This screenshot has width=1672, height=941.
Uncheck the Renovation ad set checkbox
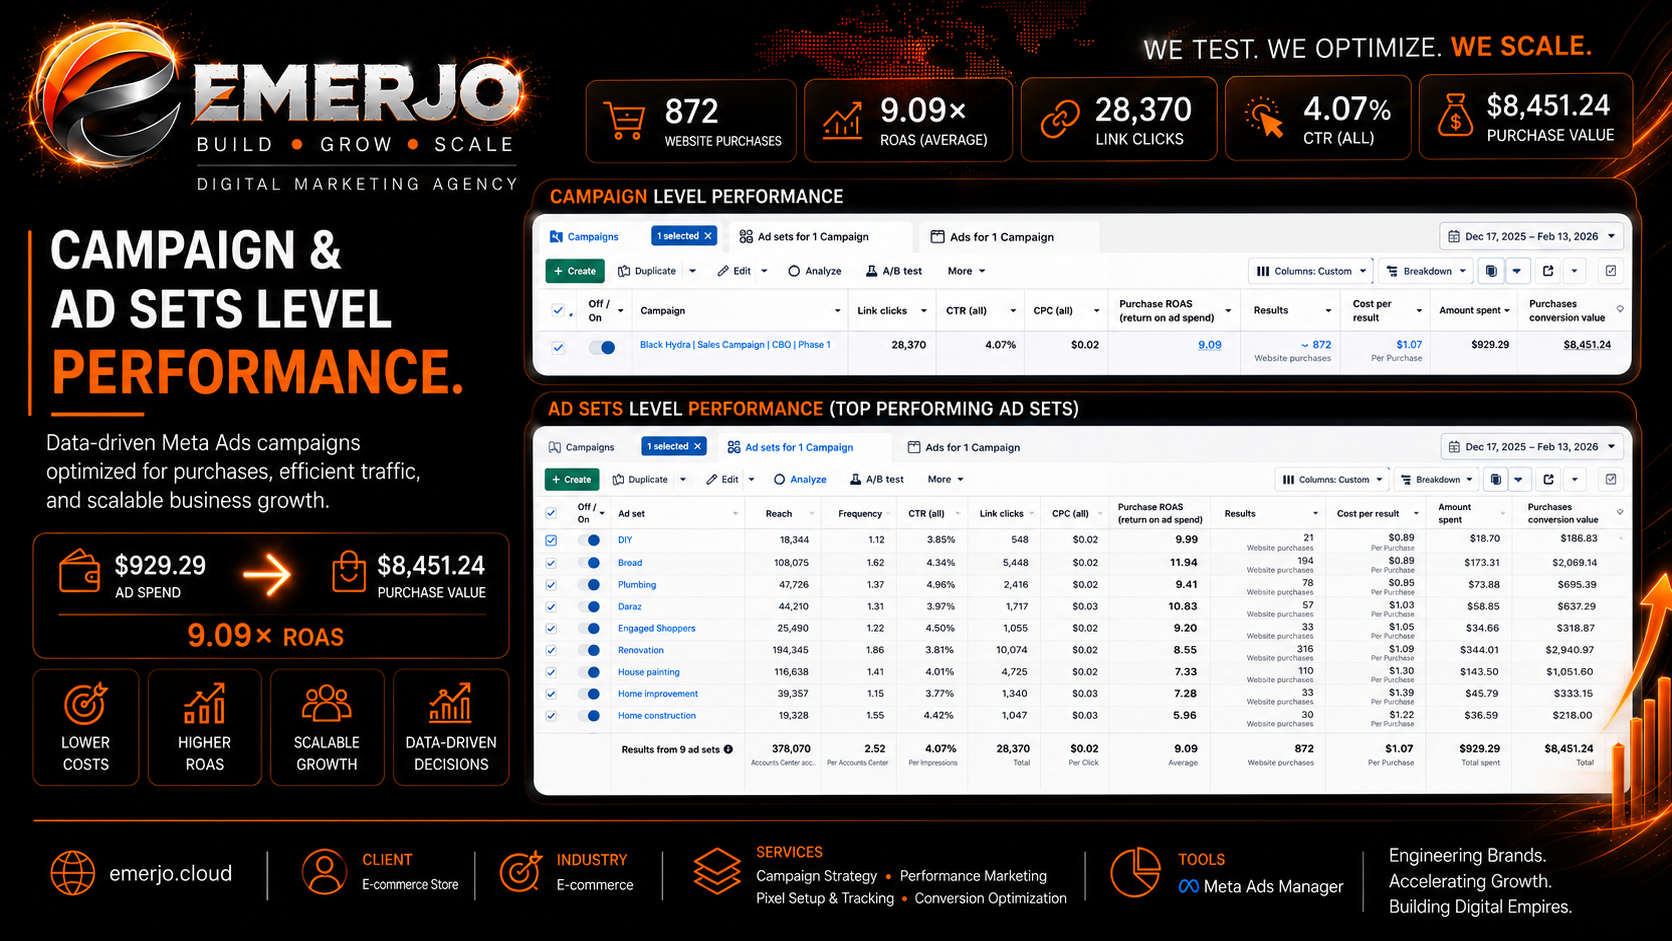(551, 651)
